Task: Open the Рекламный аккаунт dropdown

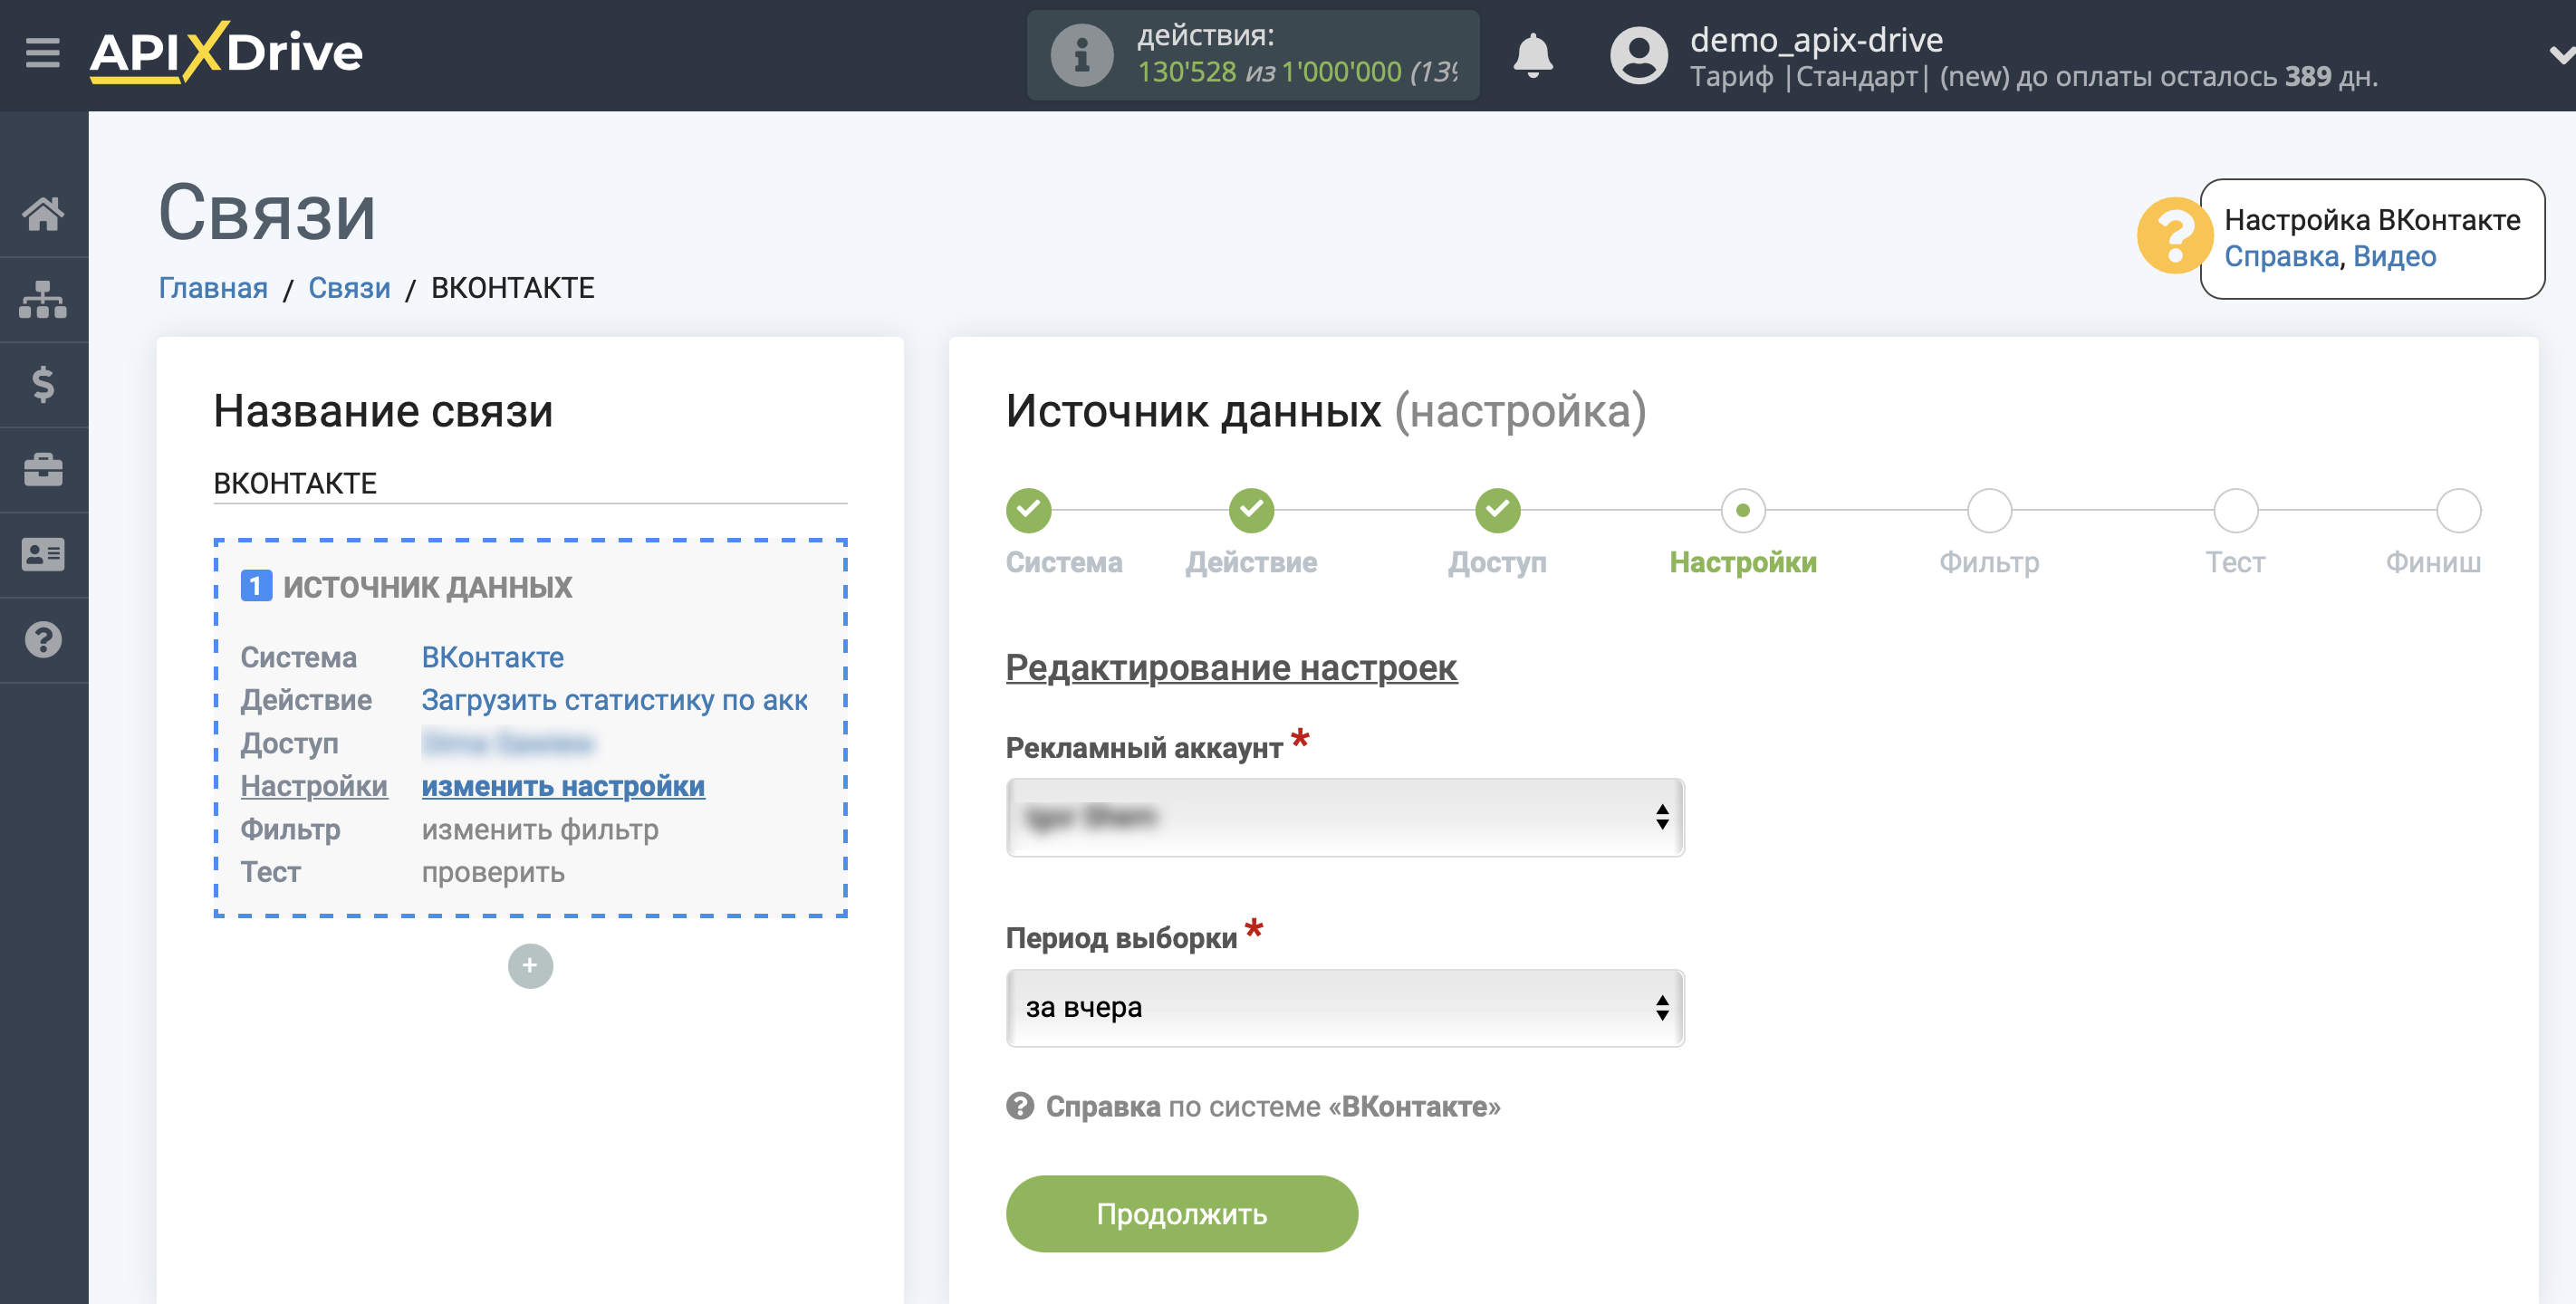Action: [x=1344, y=817]
